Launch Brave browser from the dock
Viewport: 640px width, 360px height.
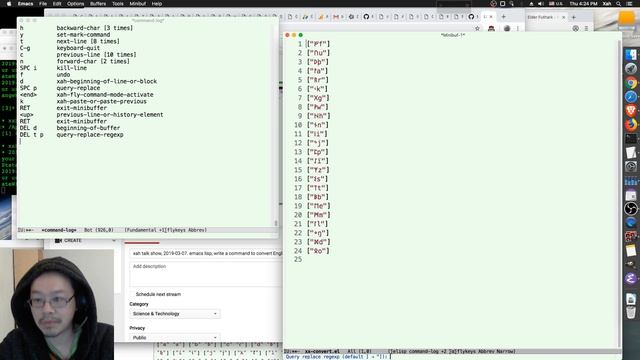point(631,111)
